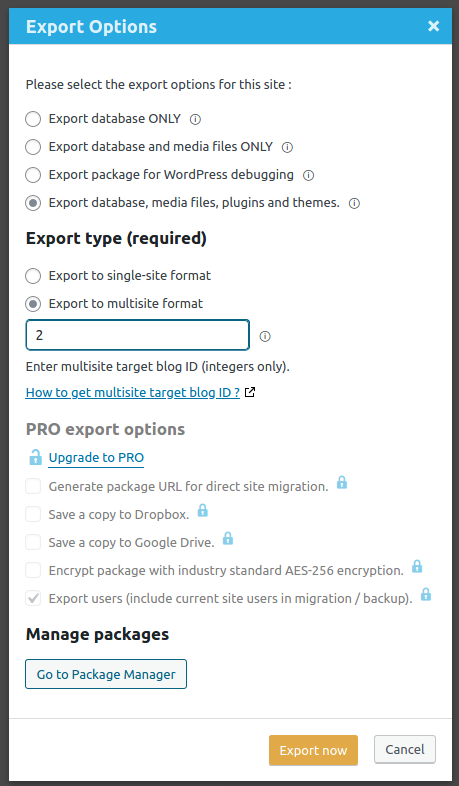Click info icon next to media files ONLY
The height and width of the screenshot is (786, 459).
coord(287,147)
